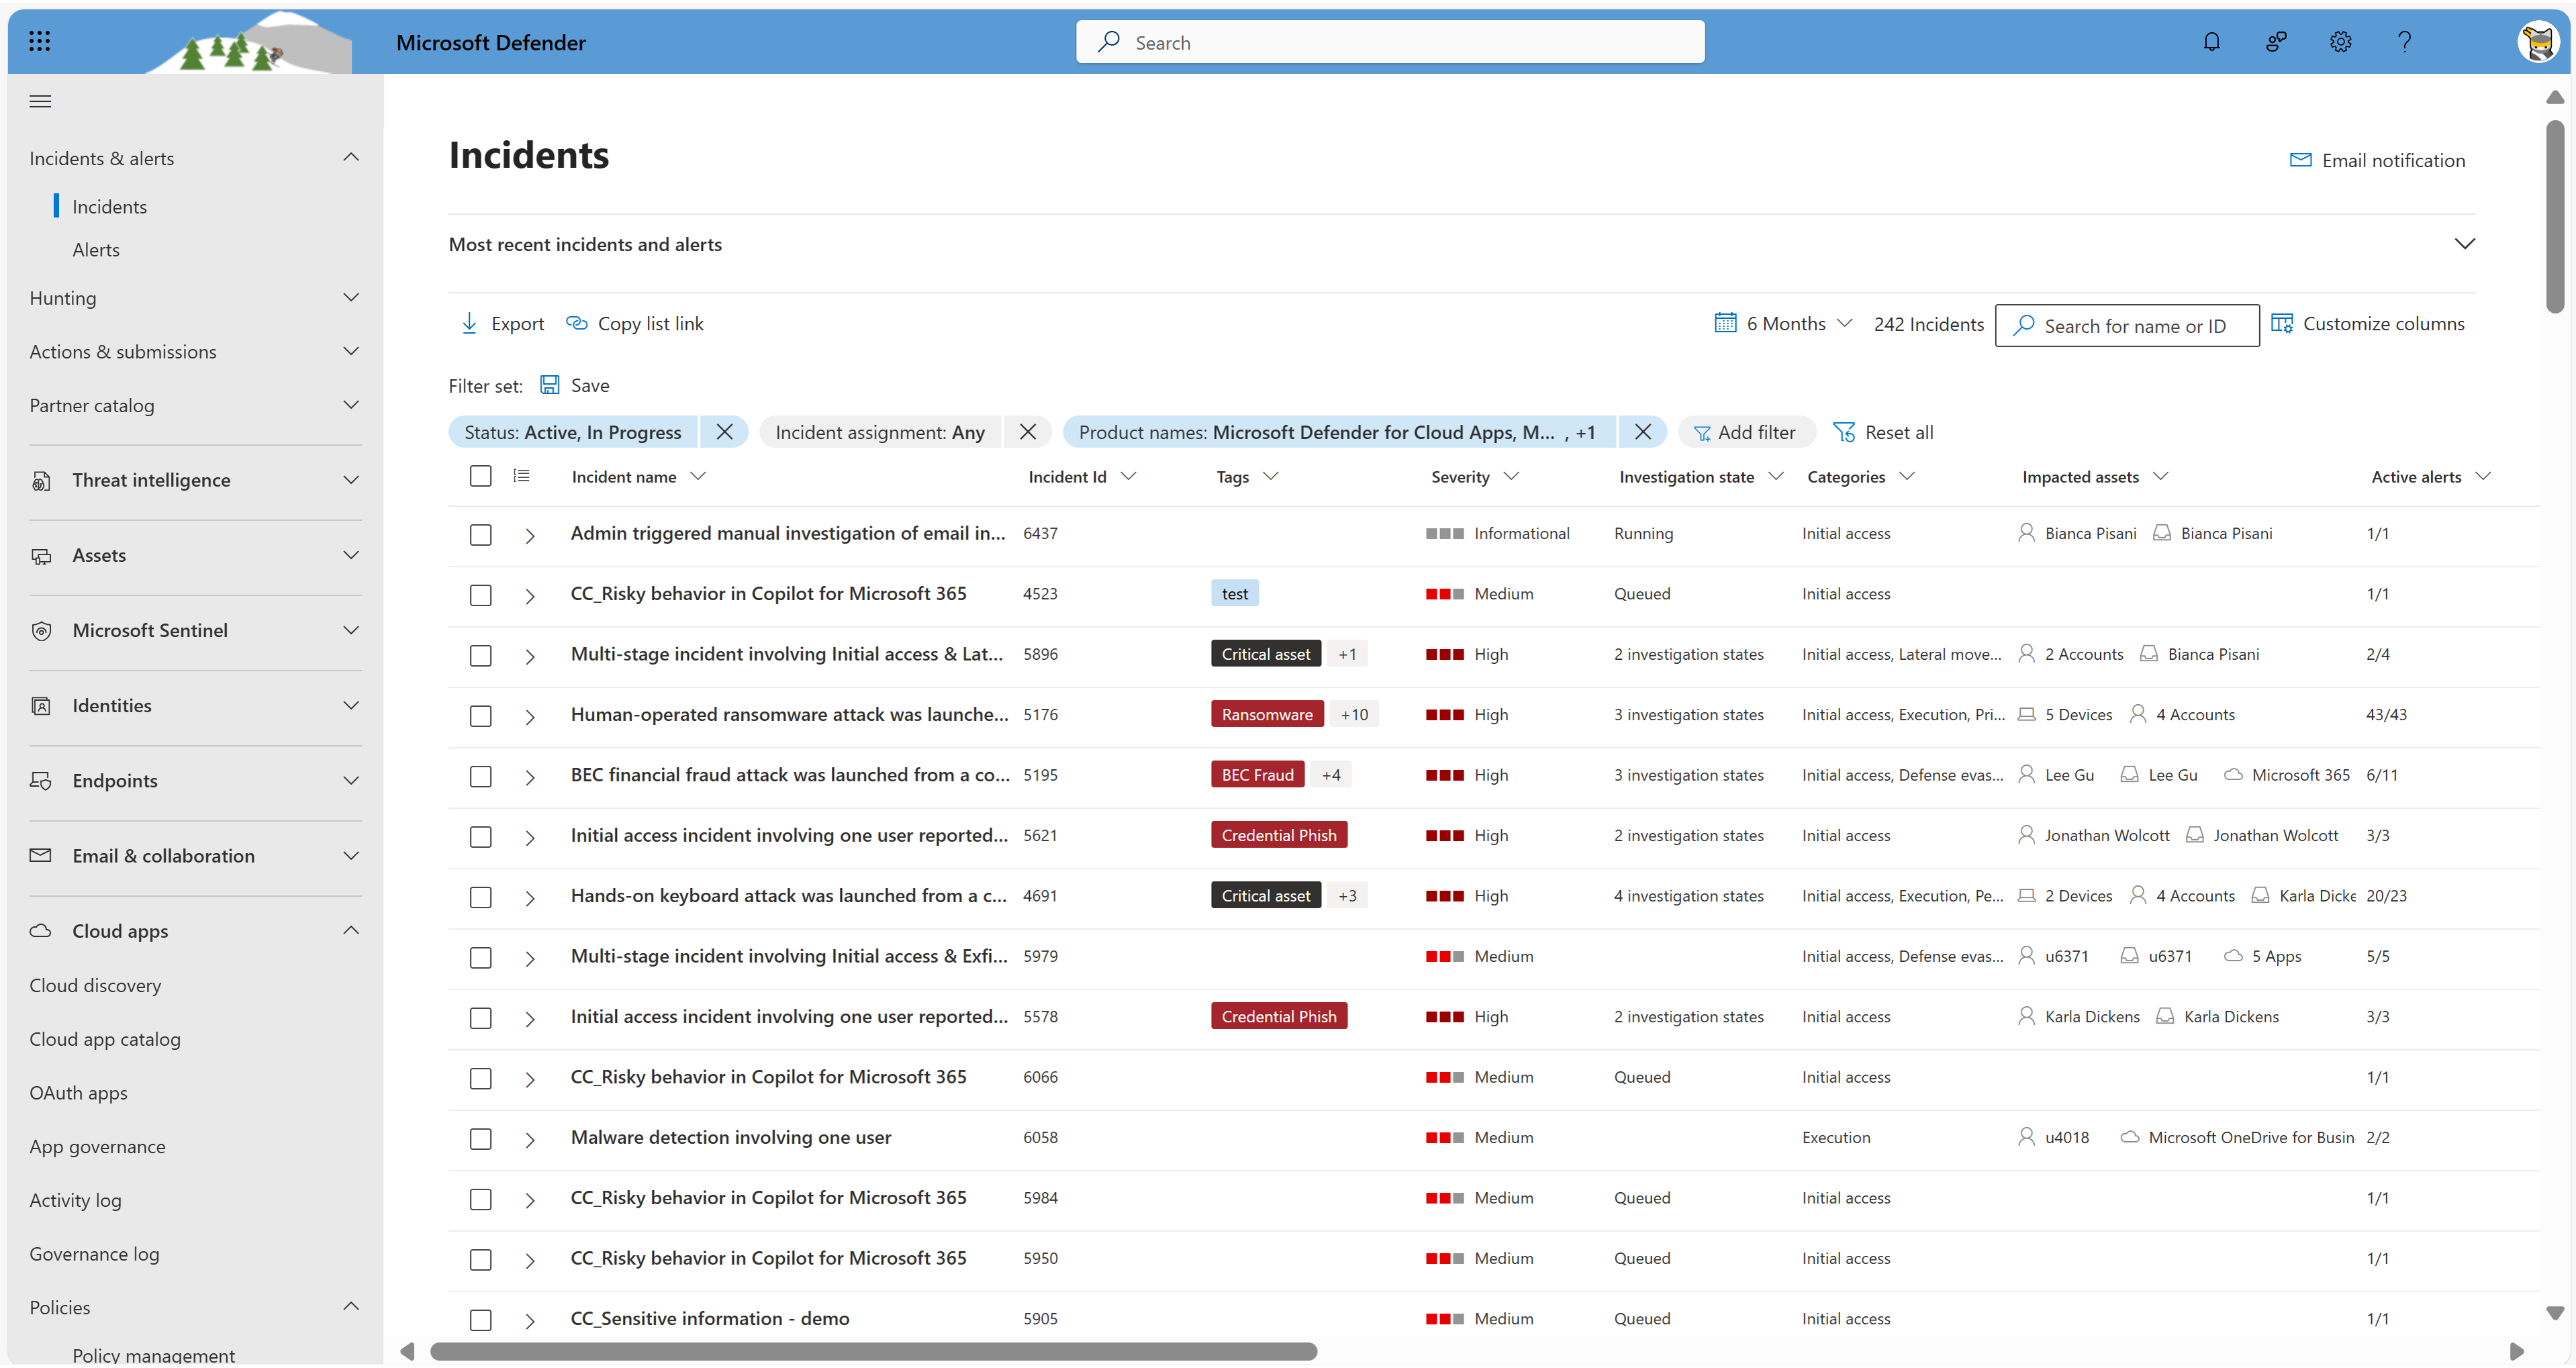Screen dimensions: 2576x1368
Task: Click the Email & collaboration envelope icon
Action: tap(41, 856)
